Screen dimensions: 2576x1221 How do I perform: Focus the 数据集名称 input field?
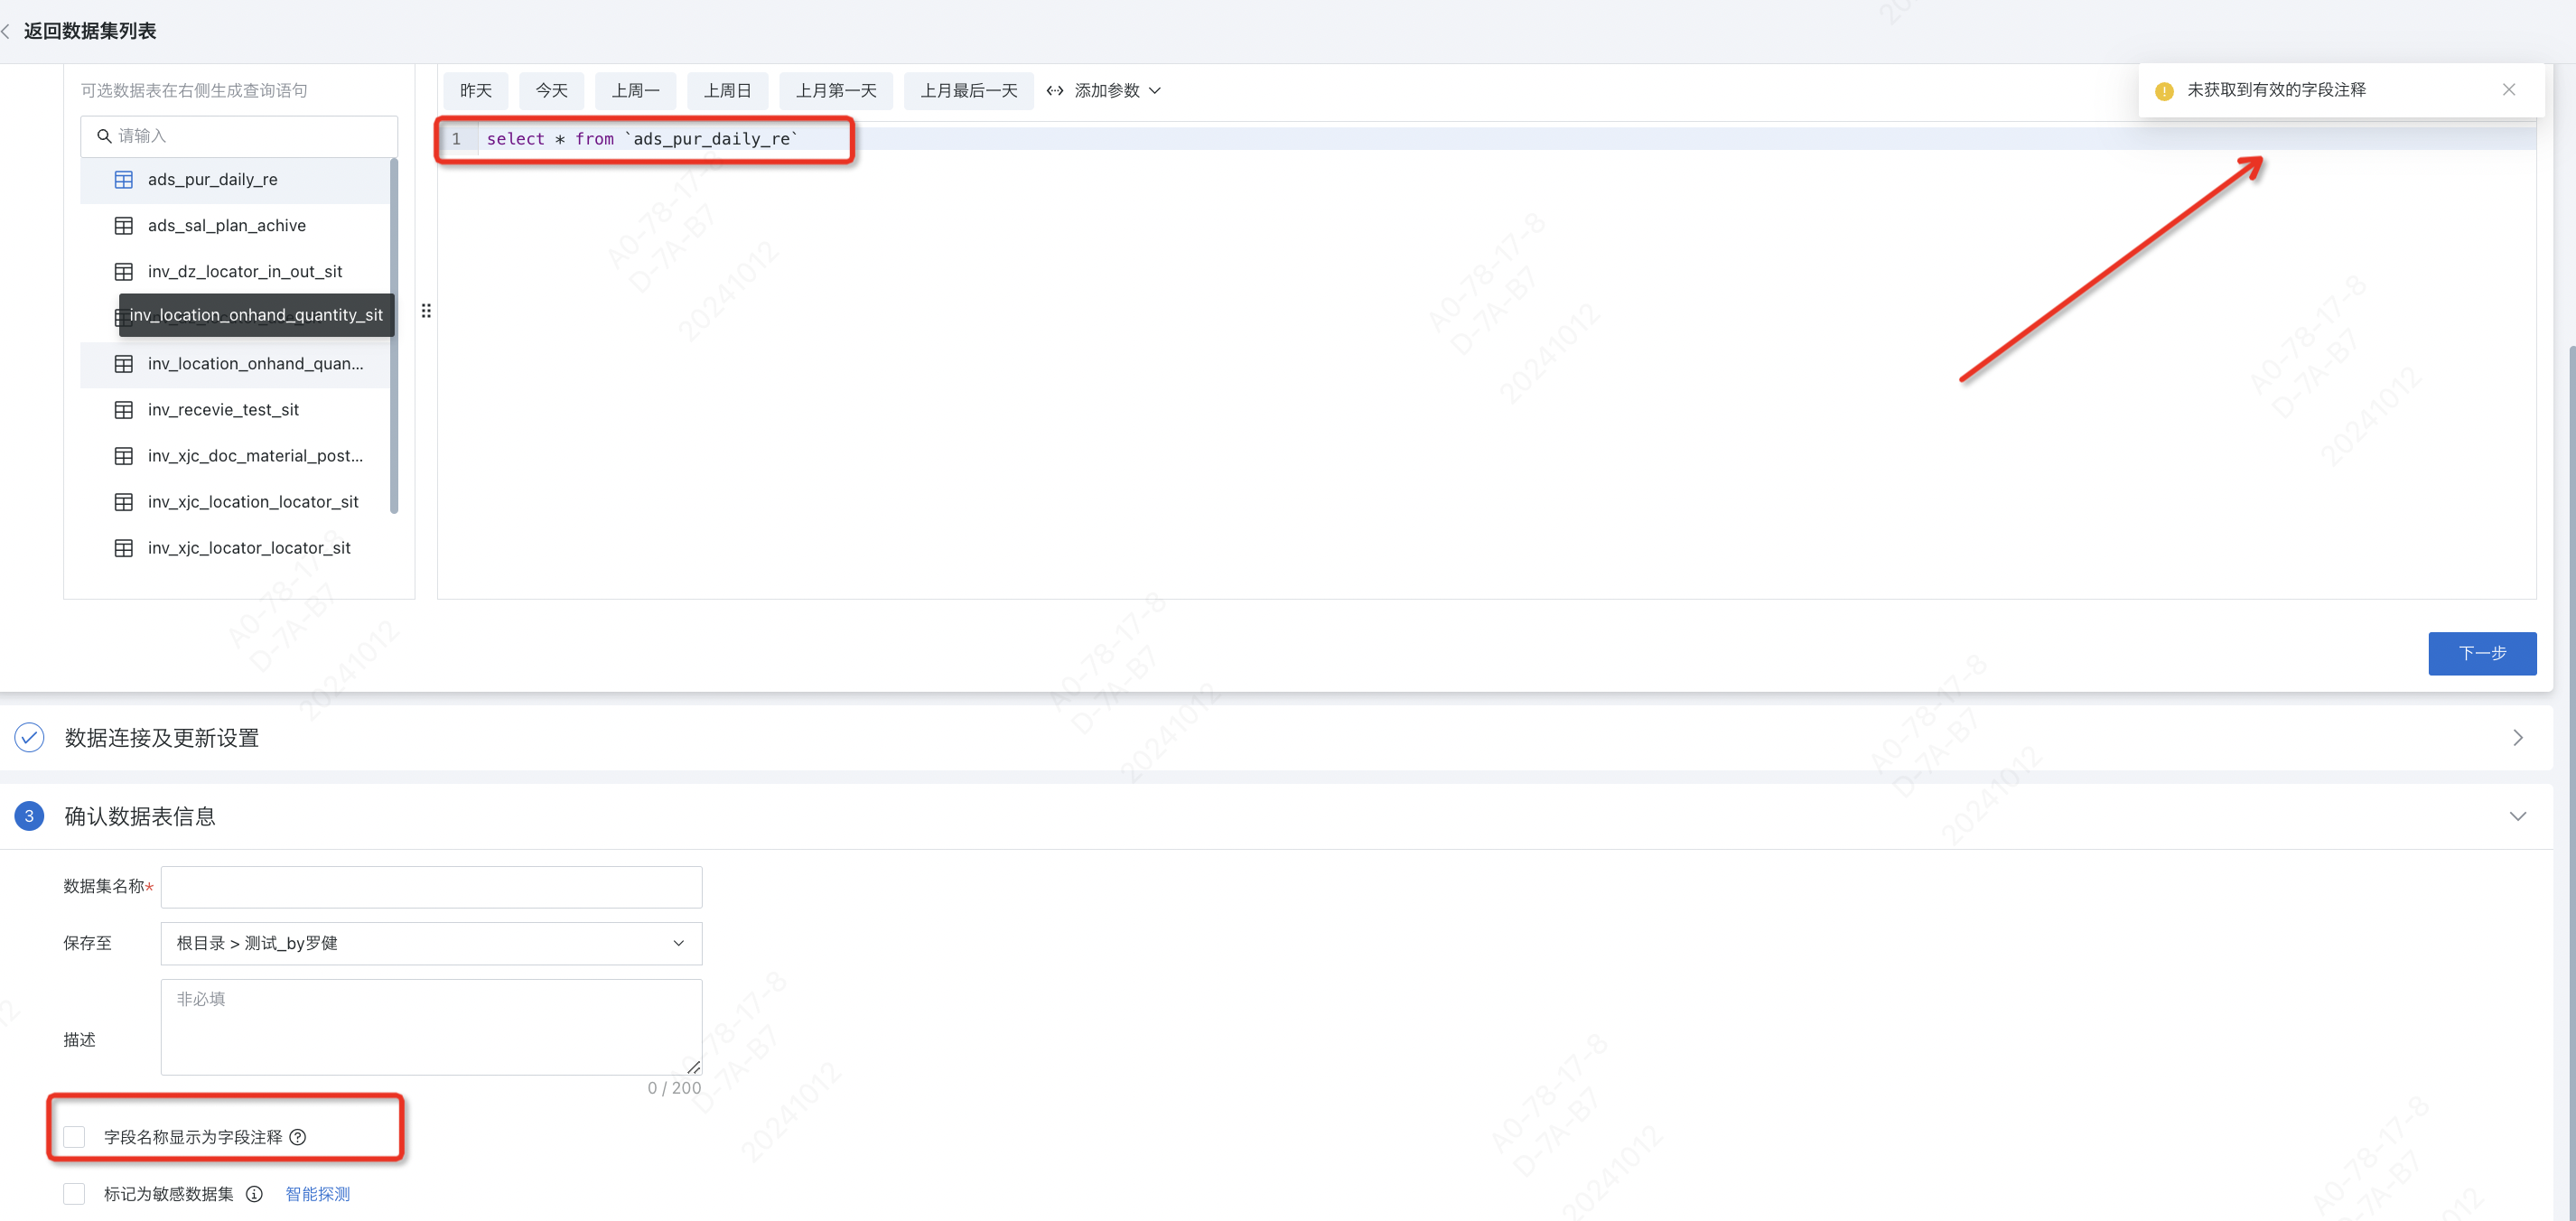pyautogui.click(x=431, y=887)
